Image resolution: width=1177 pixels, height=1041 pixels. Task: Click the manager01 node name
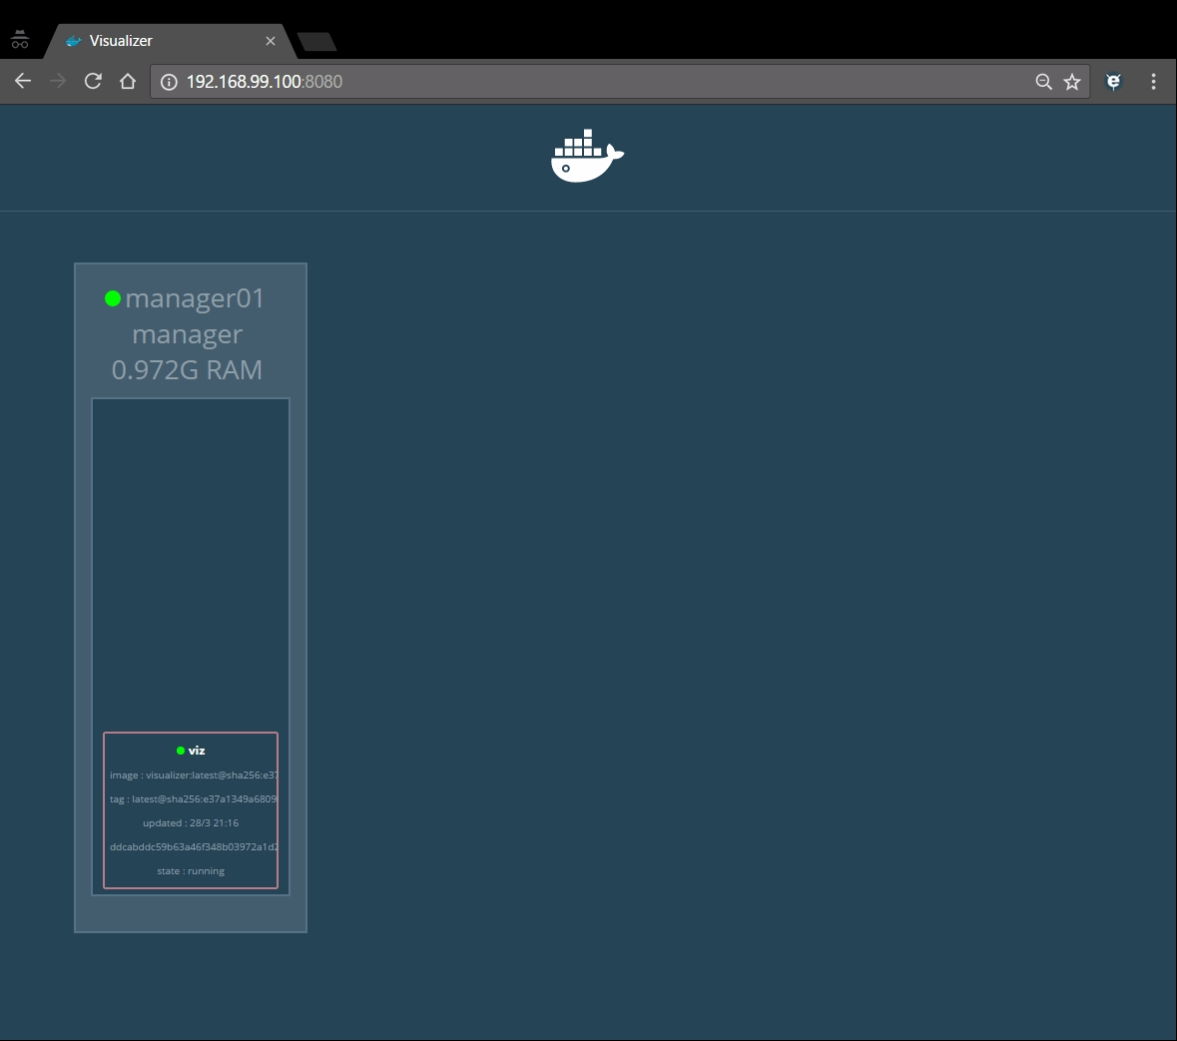point(195,299)
